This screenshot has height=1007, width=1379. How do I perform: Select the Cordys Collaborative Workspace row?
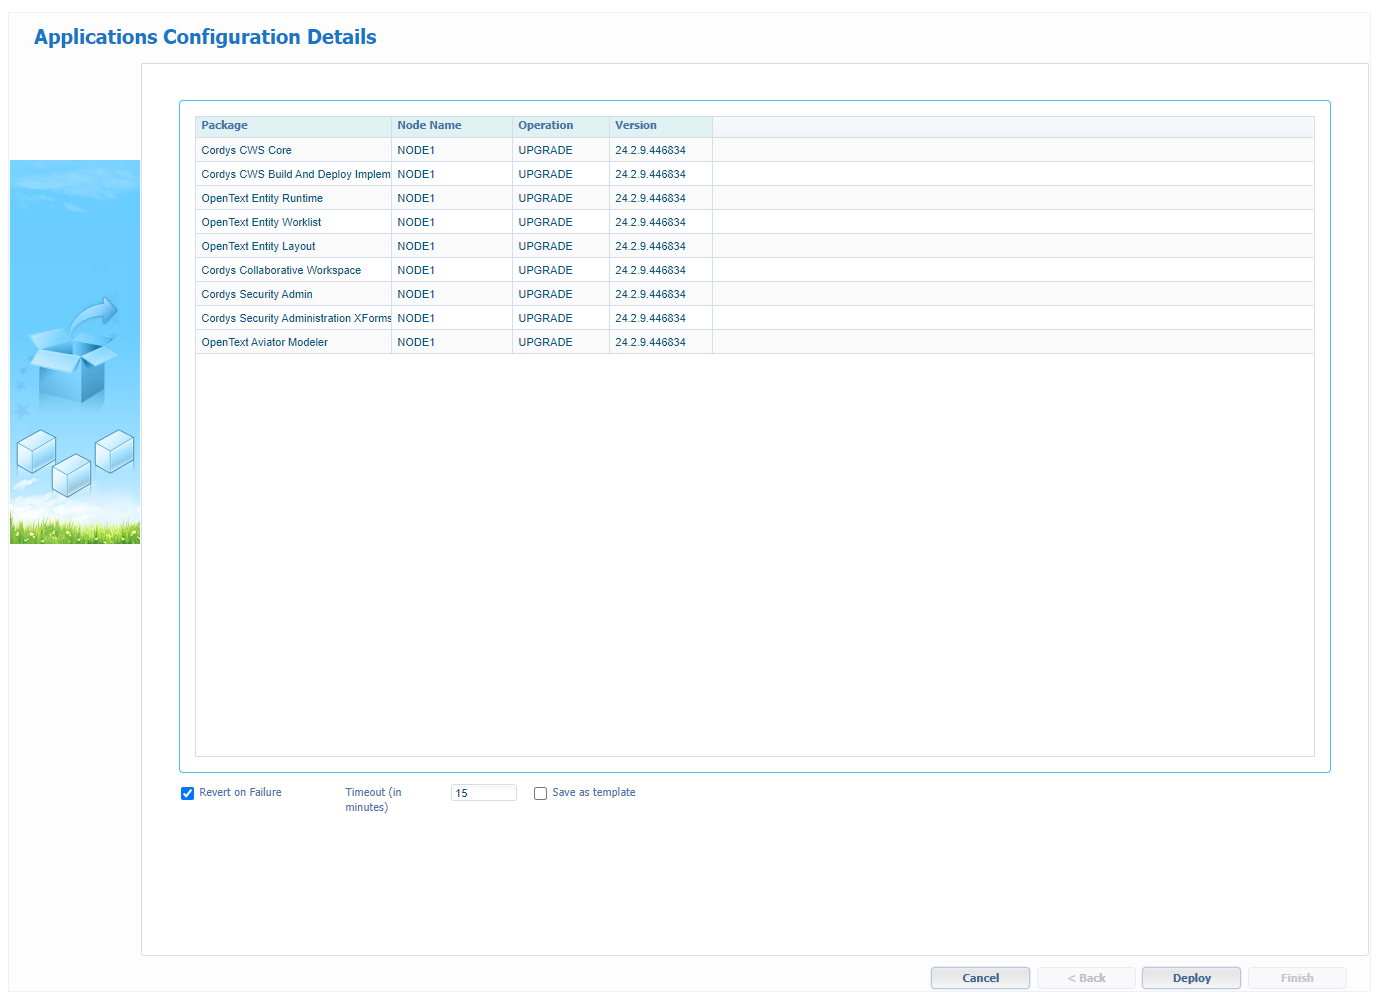click(281, 270)
